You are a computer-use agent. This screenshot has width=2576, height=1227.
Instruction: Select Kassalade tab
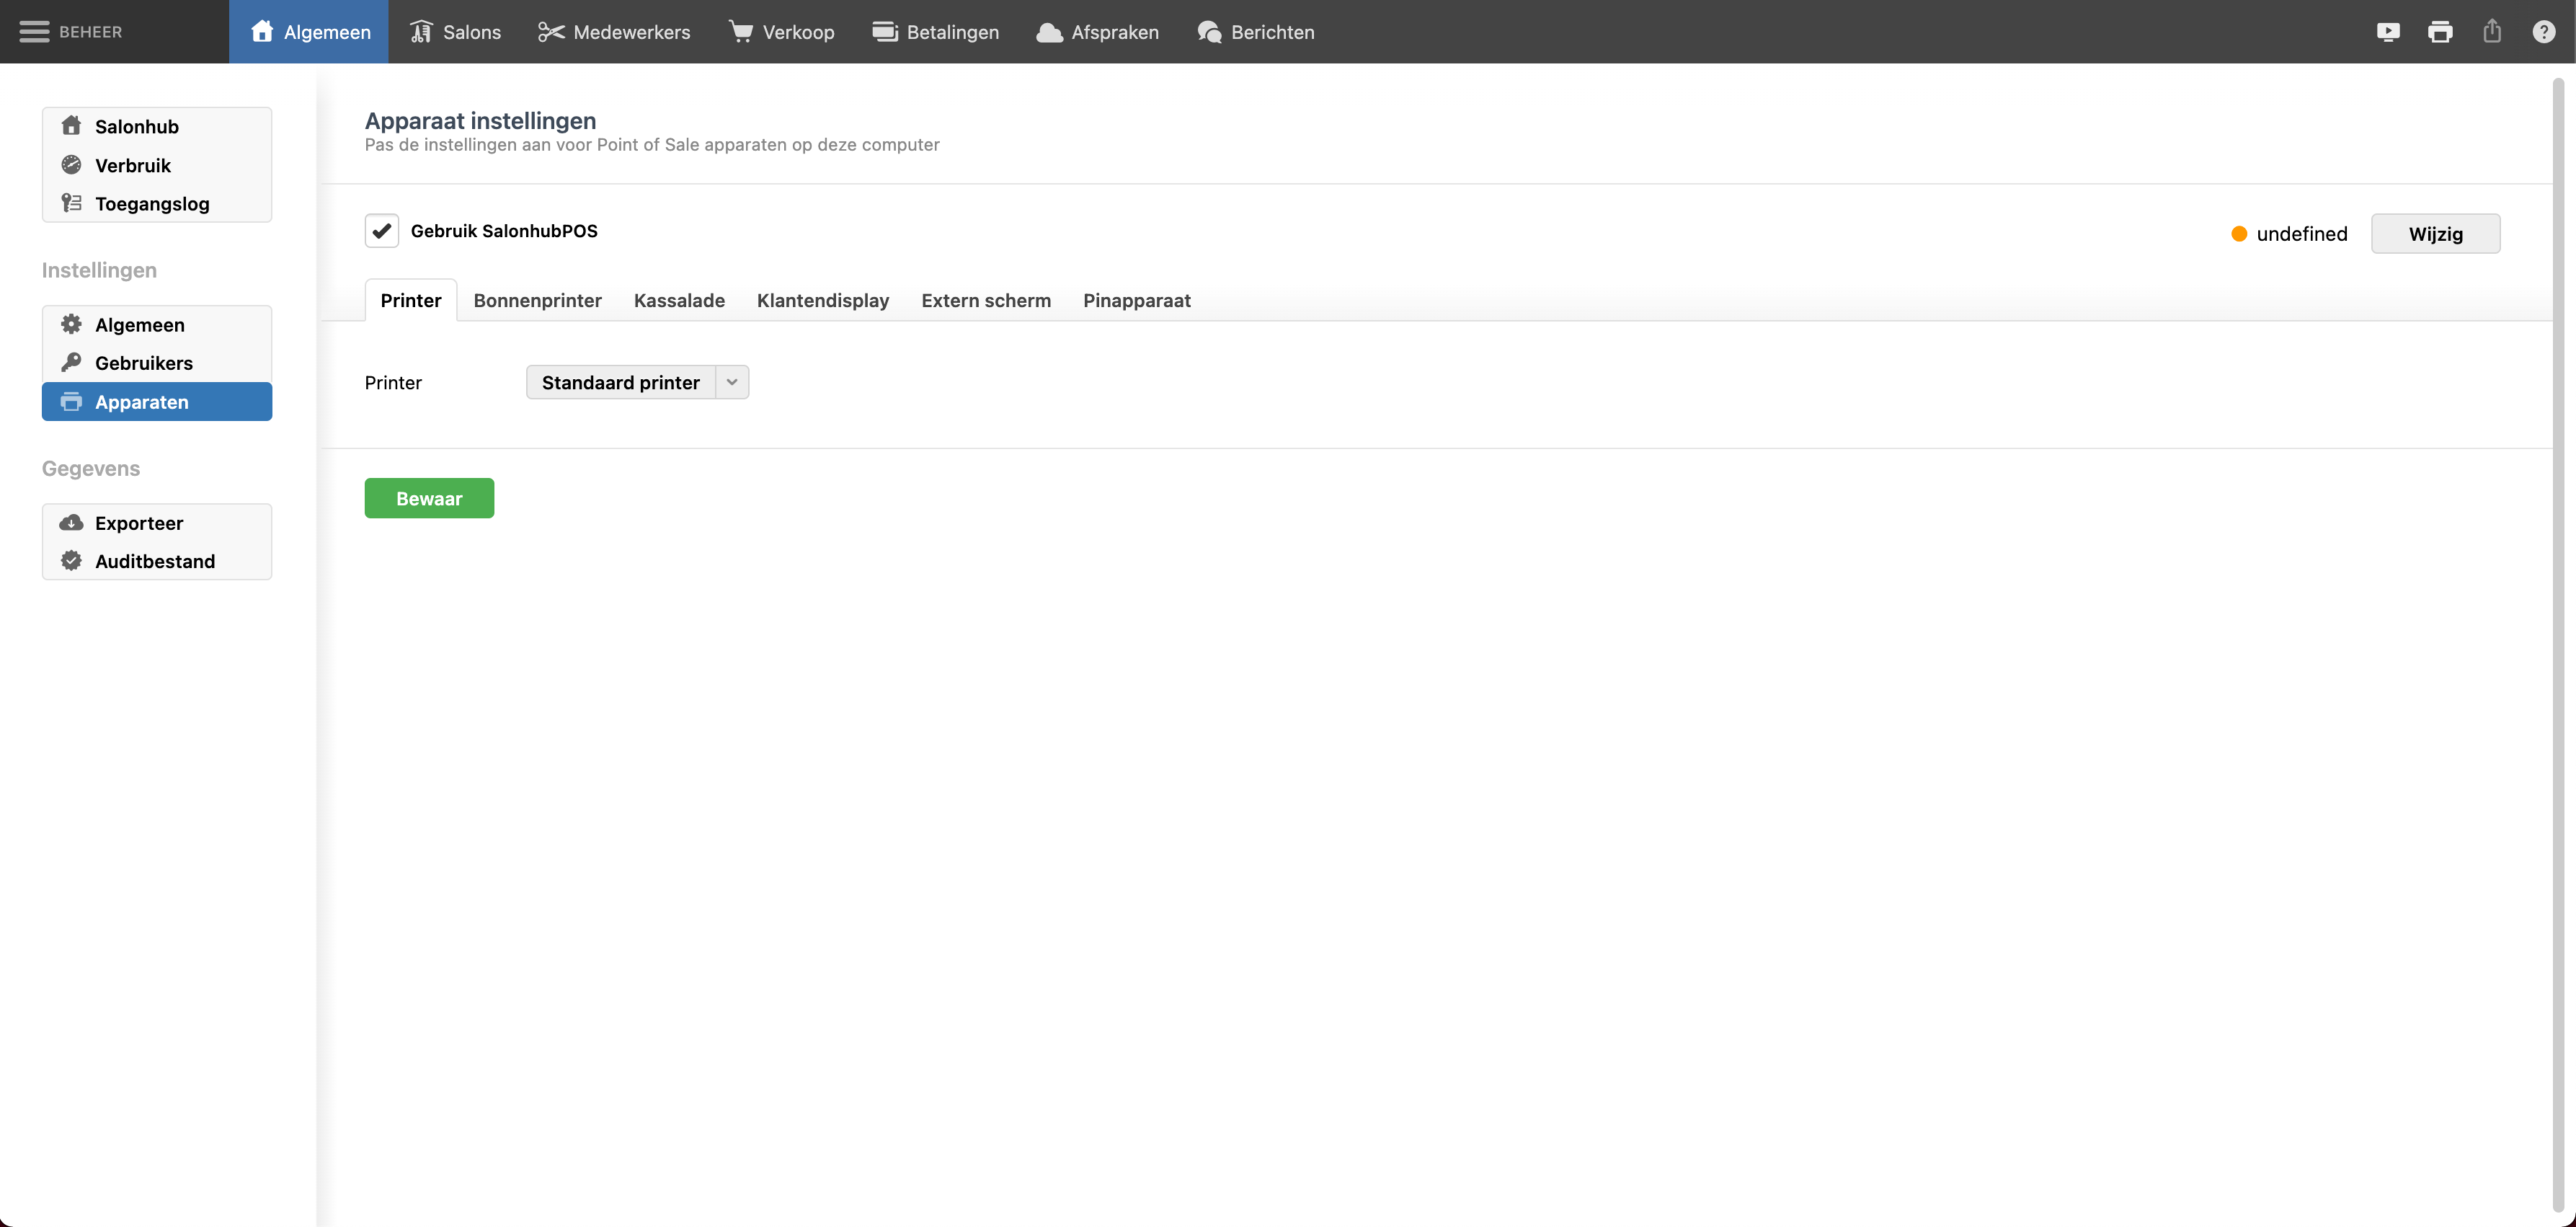click(679, 301)
